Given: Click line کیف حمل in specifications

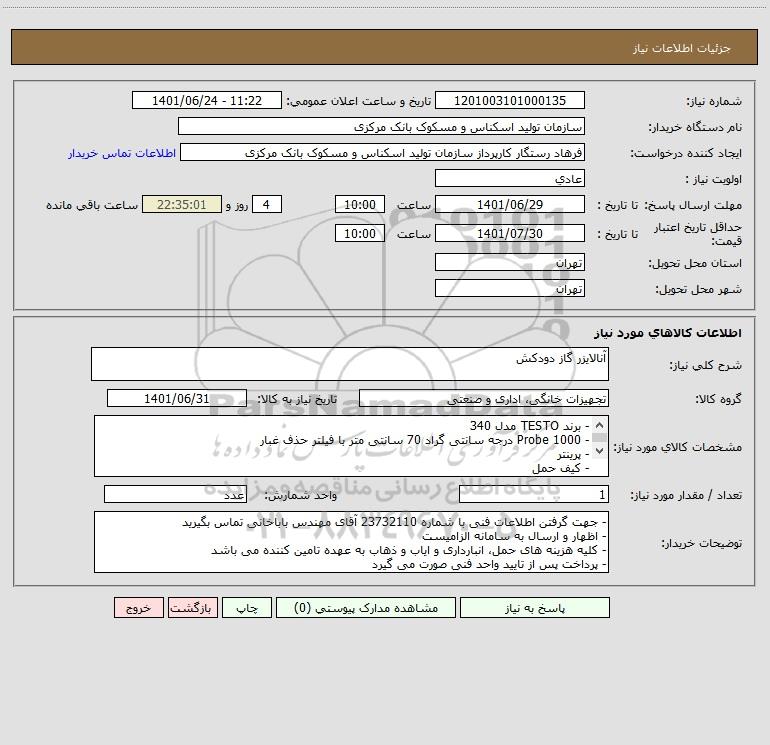Looking at the screenshot, I should (x=561, y=468).
